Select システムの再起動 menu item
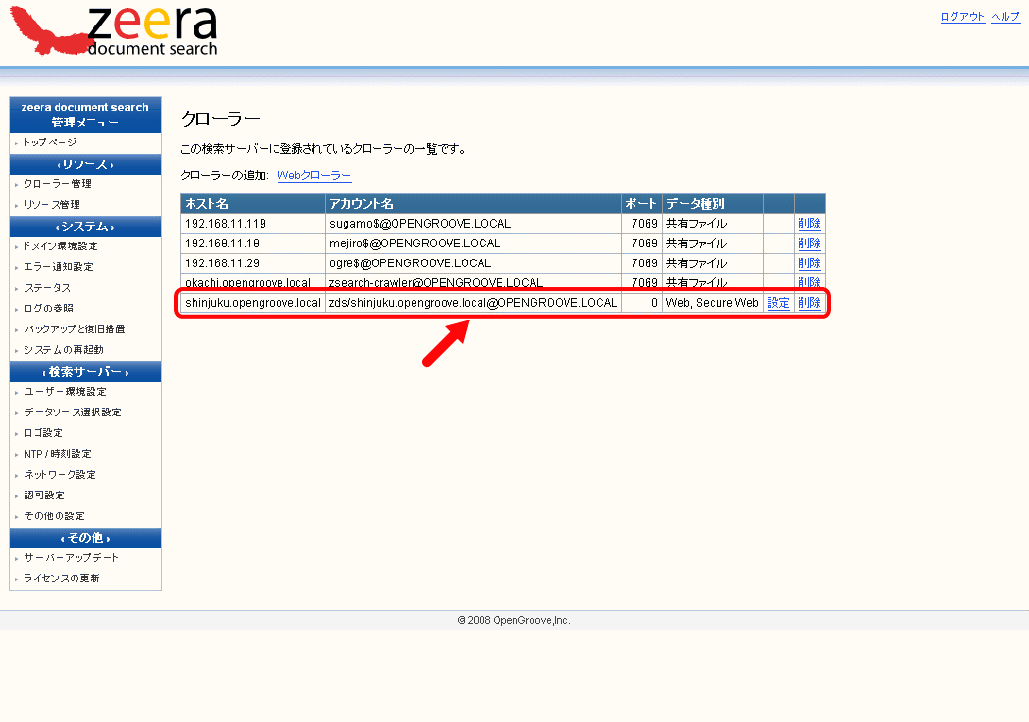The height and width of the screenshot is (722, 1029). pos(64,350)
